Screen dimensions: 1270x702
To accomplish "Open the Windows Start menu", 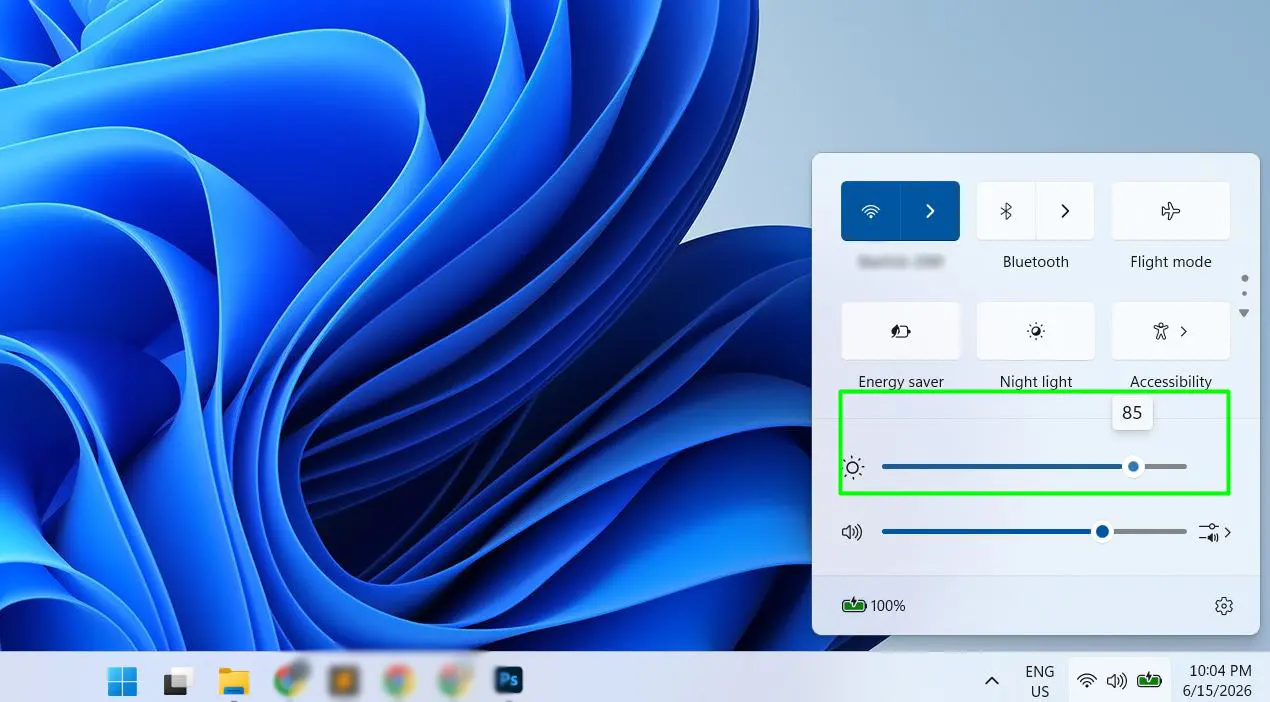I will click(x=123, y=682).
